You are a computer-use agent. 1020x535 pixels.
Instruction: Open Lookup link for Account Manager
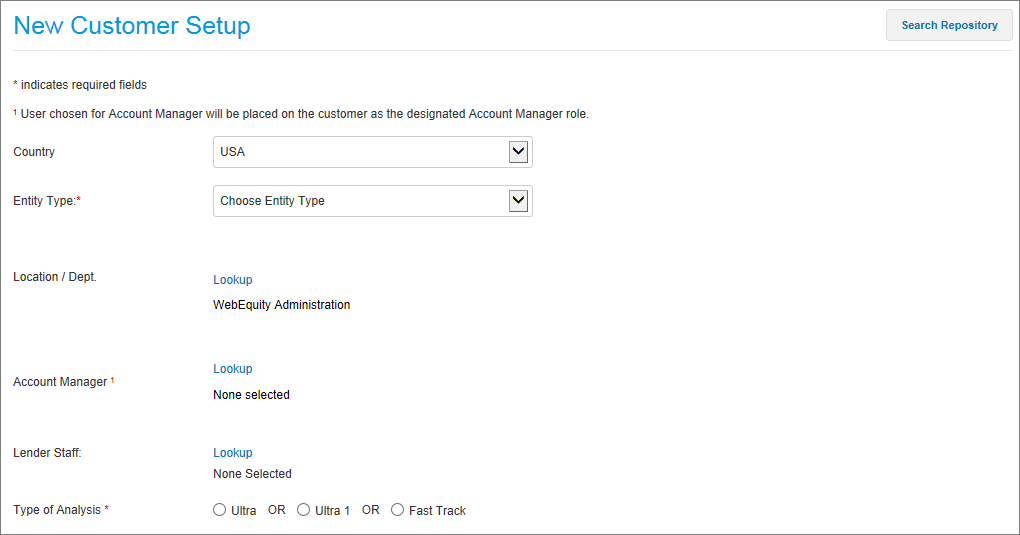pos(233,369)
